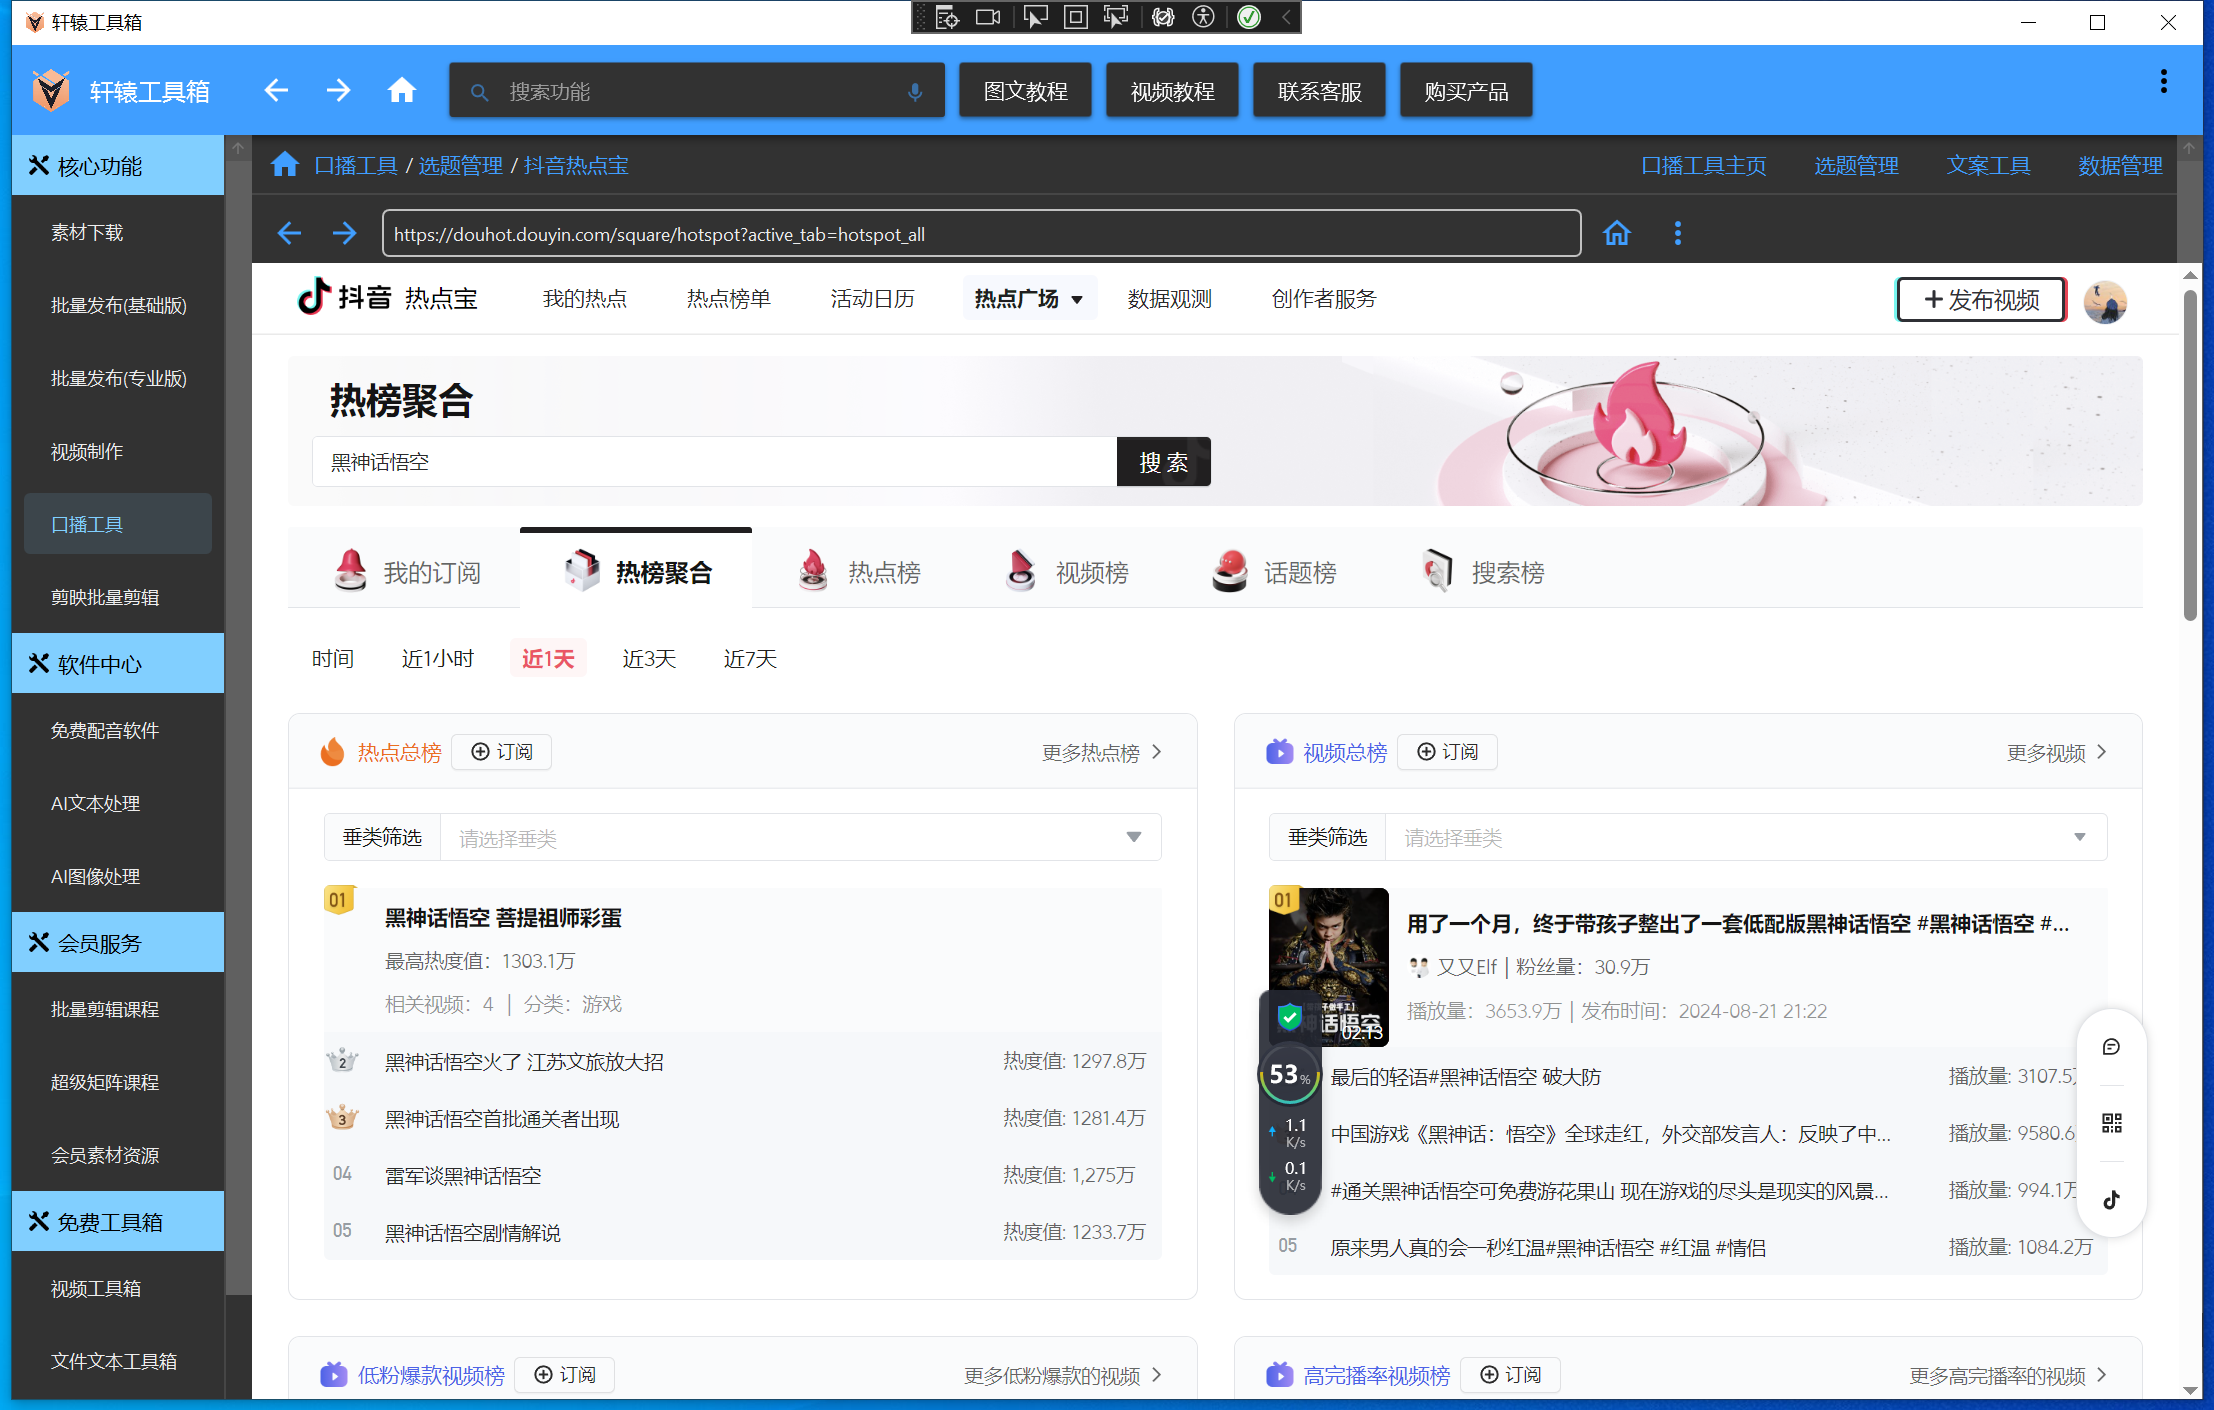Select the 近1小时 time filter
This screenshot has height=1410, width=2214.
437,659
